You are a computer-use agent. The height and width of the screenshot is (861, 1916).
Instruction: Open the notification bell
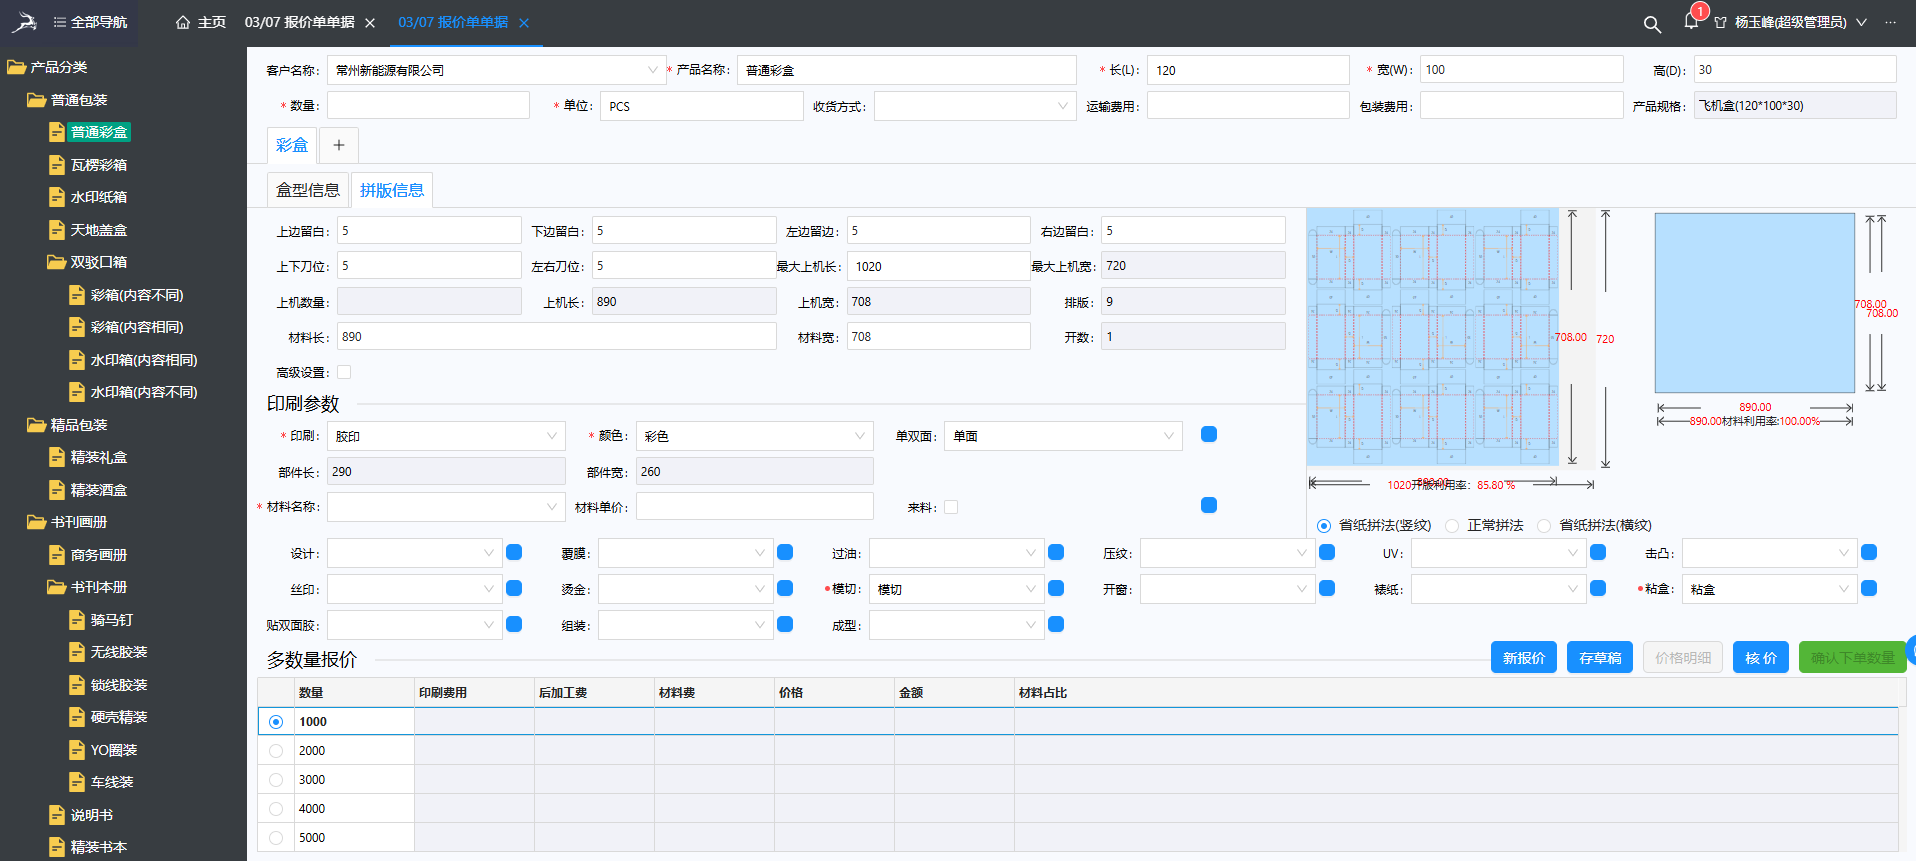1691,22
